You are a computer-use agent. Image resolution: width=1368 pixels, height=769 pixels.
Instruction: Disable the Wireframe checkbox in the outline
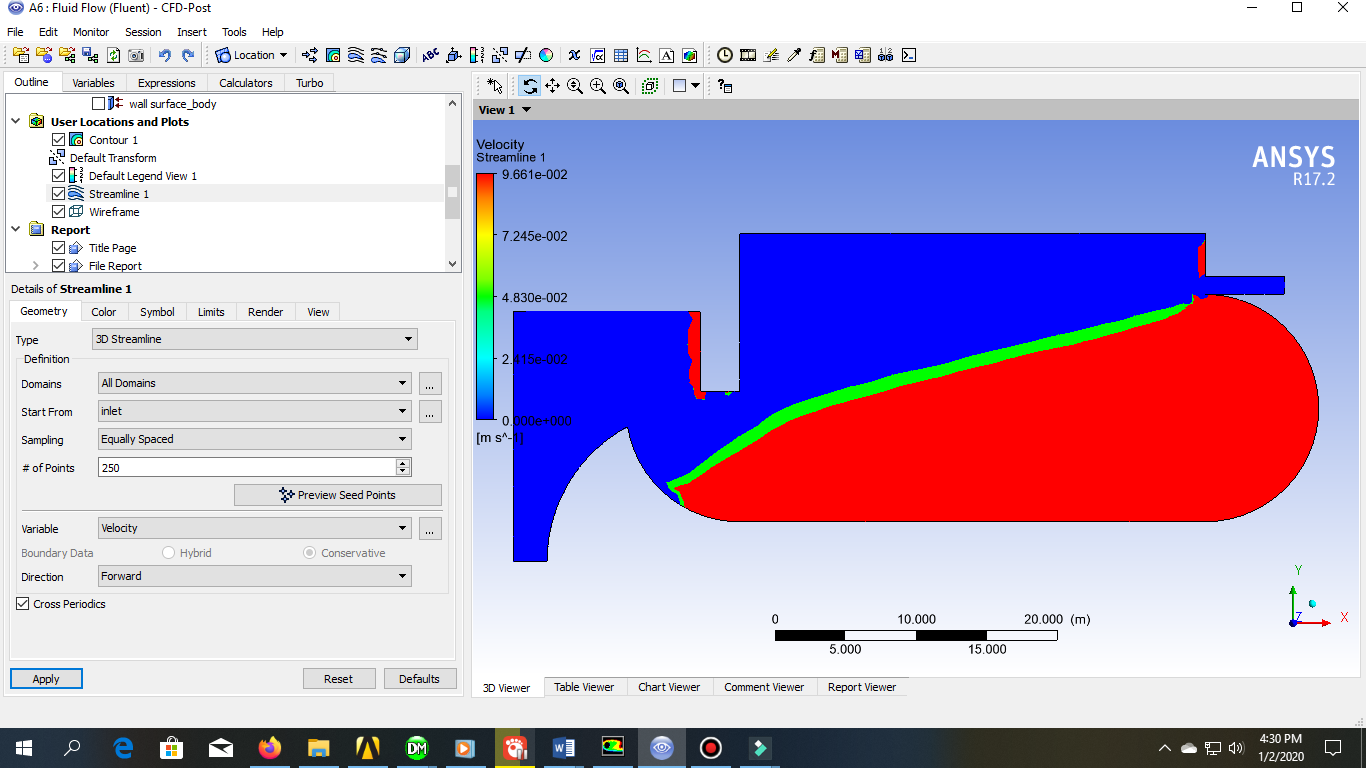58,211
